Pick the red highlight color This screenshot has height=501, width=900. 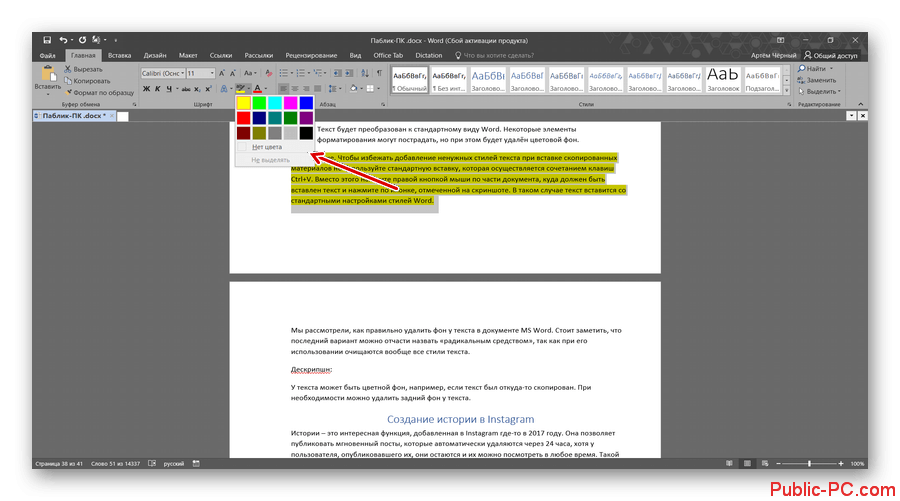pos(244,118)
